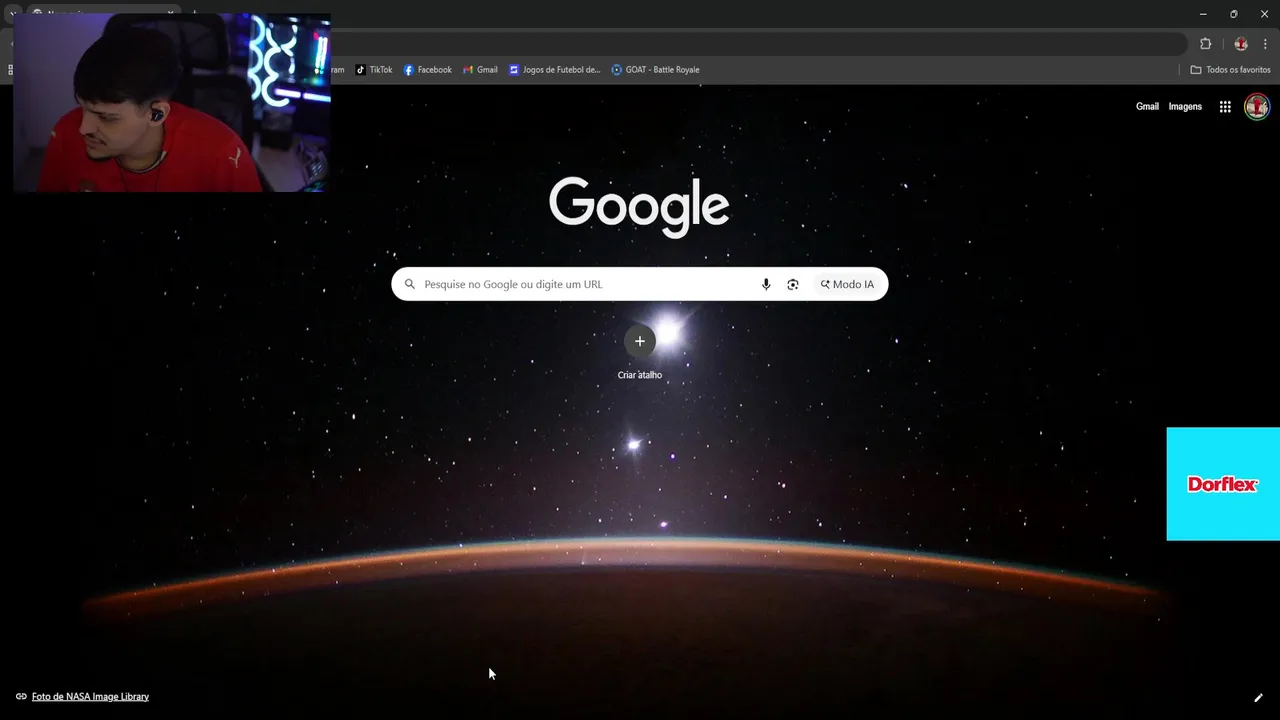The image size is (1280, 720).
Task: Open the Chrome extensions puzzle icon
Action: pos(1206,44)
